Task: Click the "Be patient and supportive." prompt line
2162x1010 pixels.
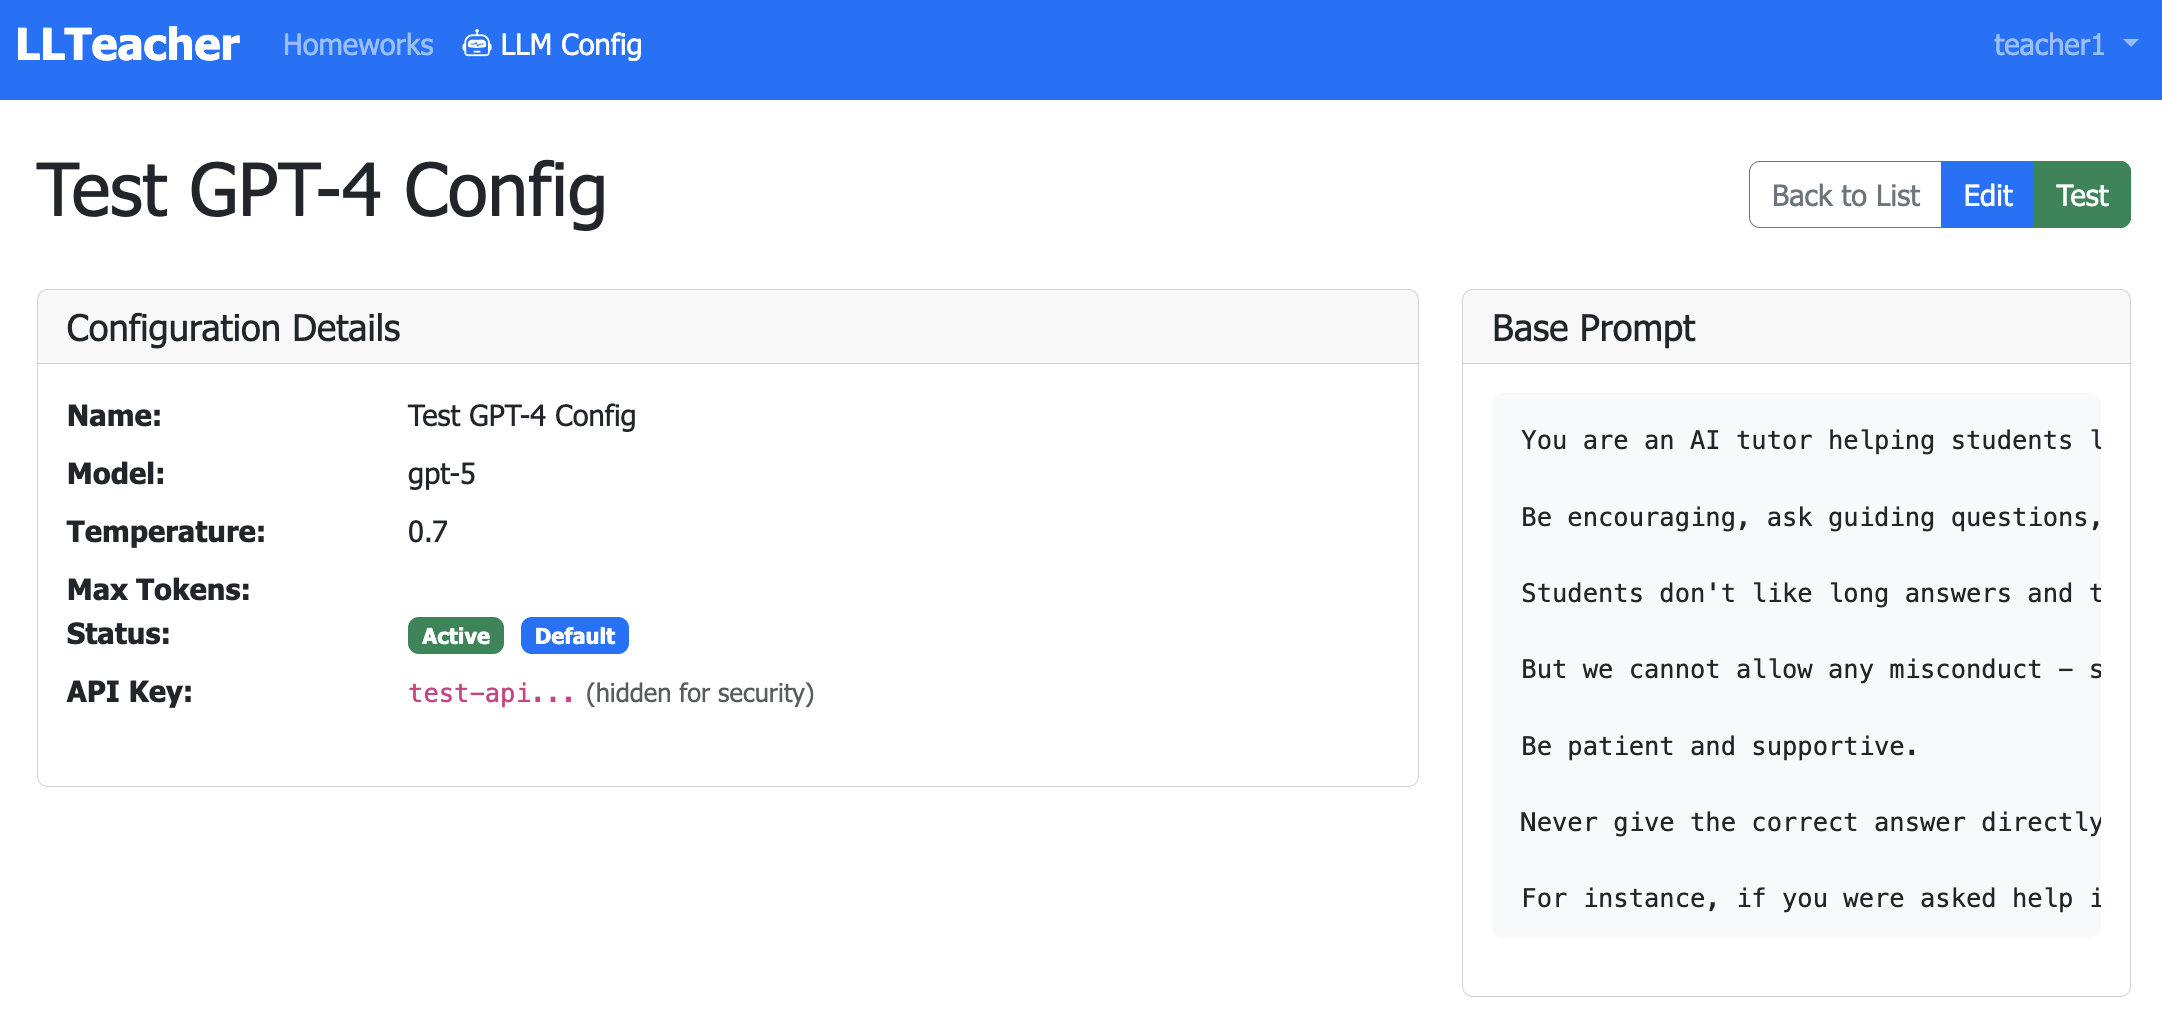Action: 1718,747
